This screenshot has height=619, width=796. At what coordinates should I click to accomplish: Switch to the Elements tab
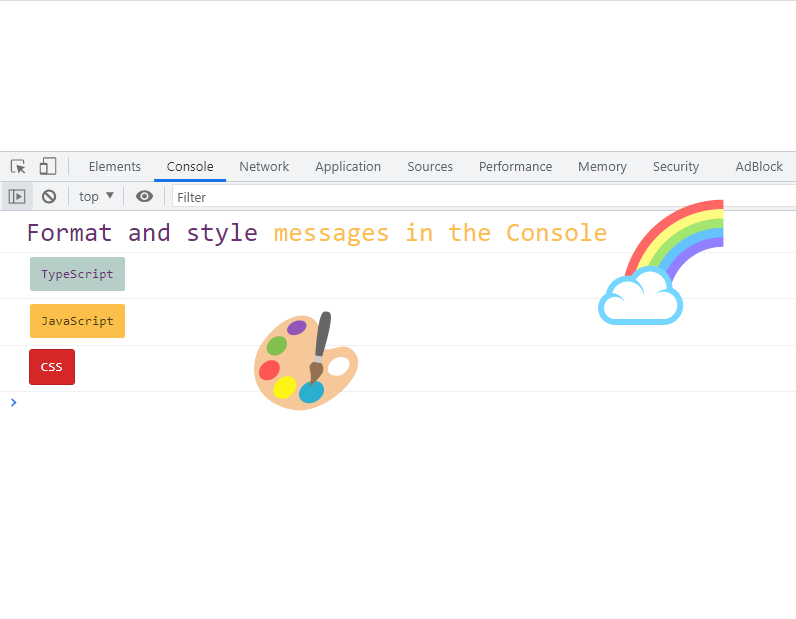click(115, 167)
